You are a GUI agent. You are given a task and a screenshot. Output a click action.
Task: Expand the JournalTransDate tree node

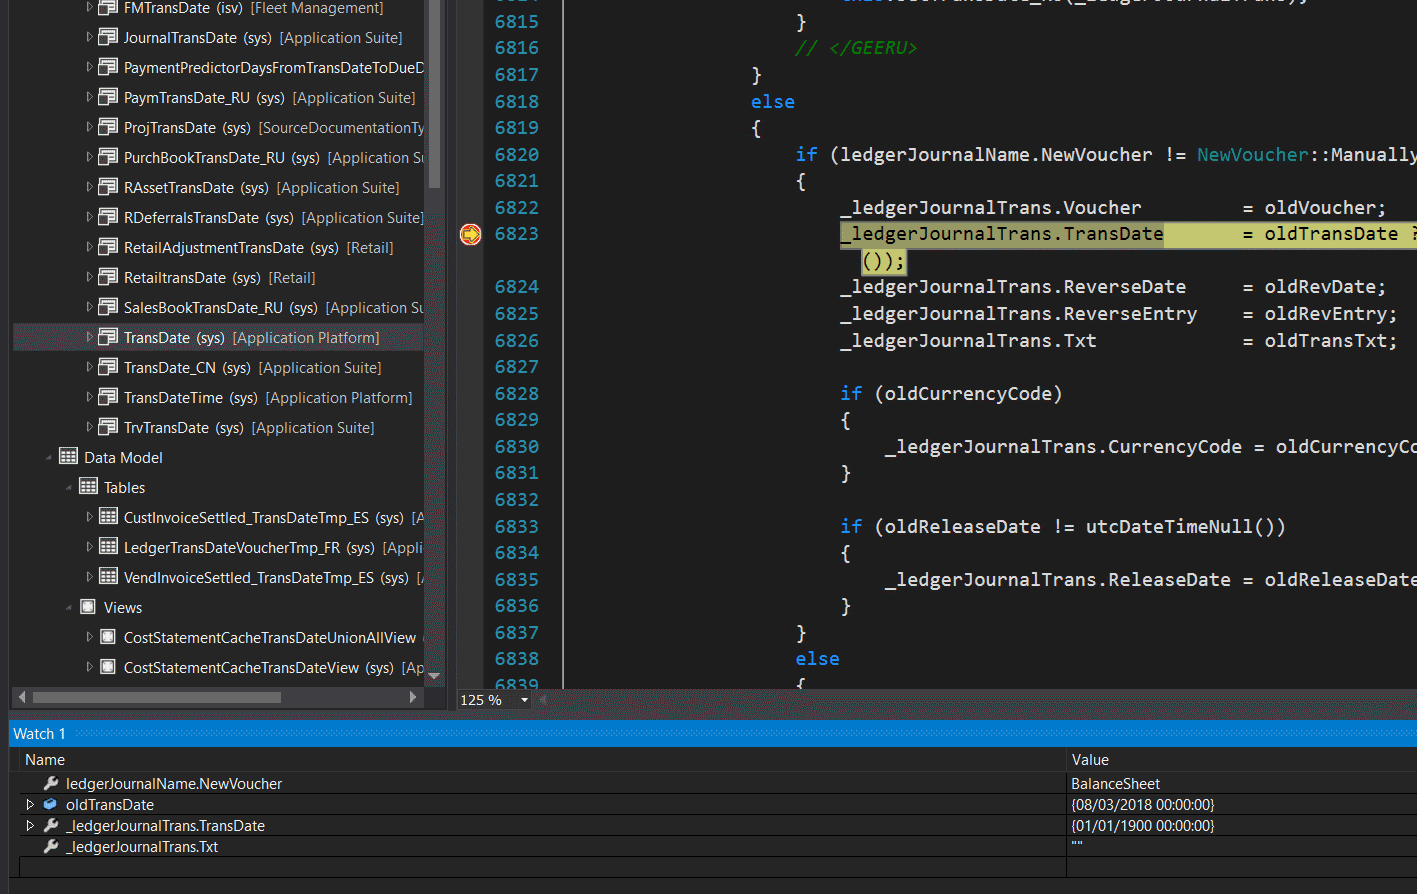(89, 37)
